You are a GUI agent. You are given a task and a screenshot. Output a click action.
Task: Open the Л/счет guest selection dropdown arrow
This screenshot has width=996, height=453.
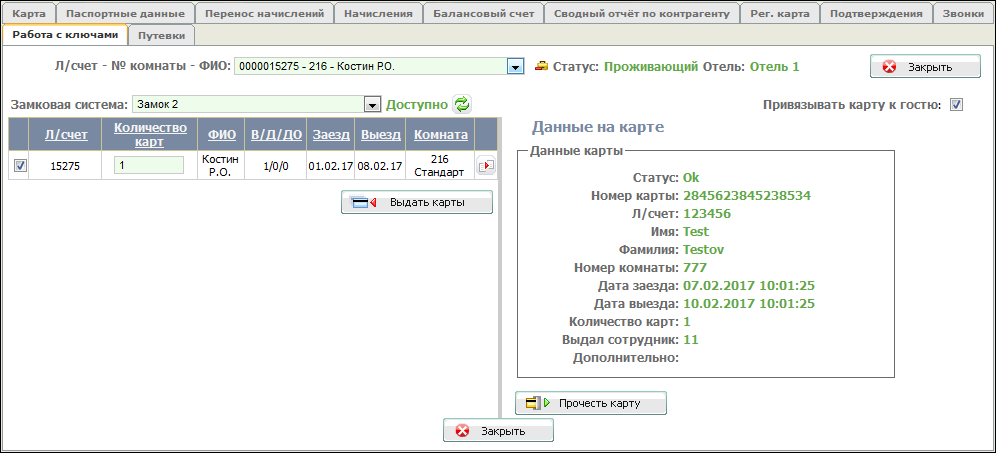[516, 67]
